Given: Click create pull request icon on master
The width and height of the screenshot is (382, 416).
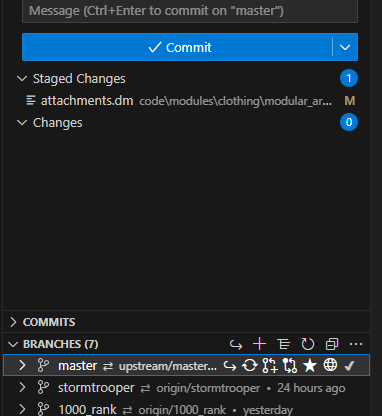Looking at the screenshot, I should click(270, 366).
